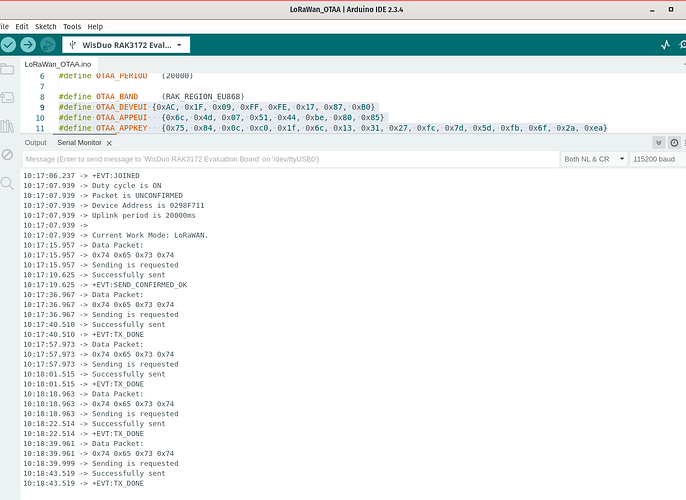This screenshot has width=686, height=500.
Task: Start debugging with the debugger toolbar icon
Action: [x=48, y=45]
